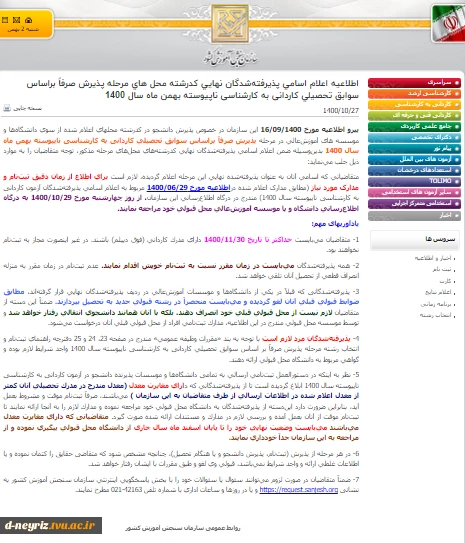Select استعدادهای درخشان blue menu item
465x543 pixels.
(414, 171)
